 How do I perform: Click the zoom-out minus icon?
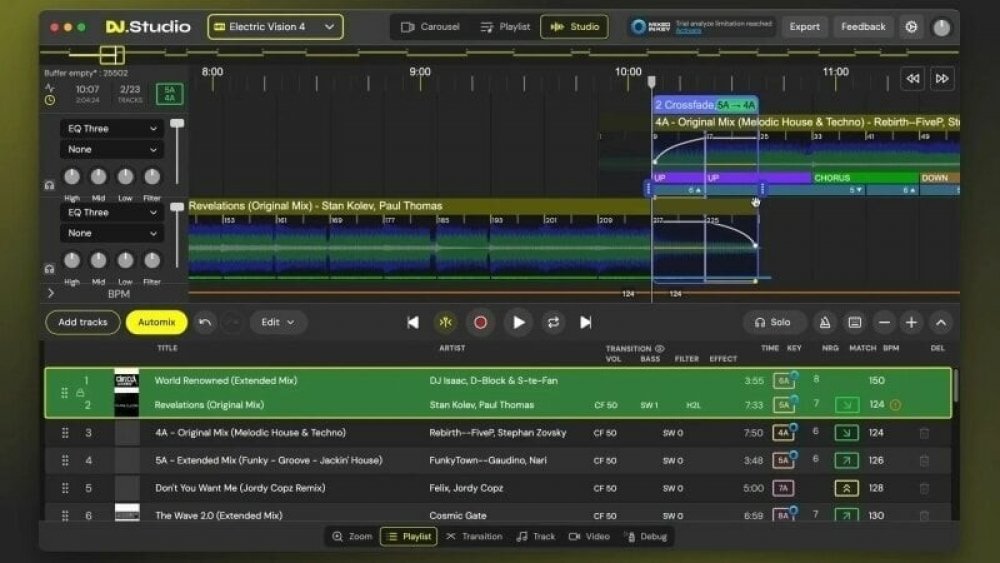pos(884,322)
